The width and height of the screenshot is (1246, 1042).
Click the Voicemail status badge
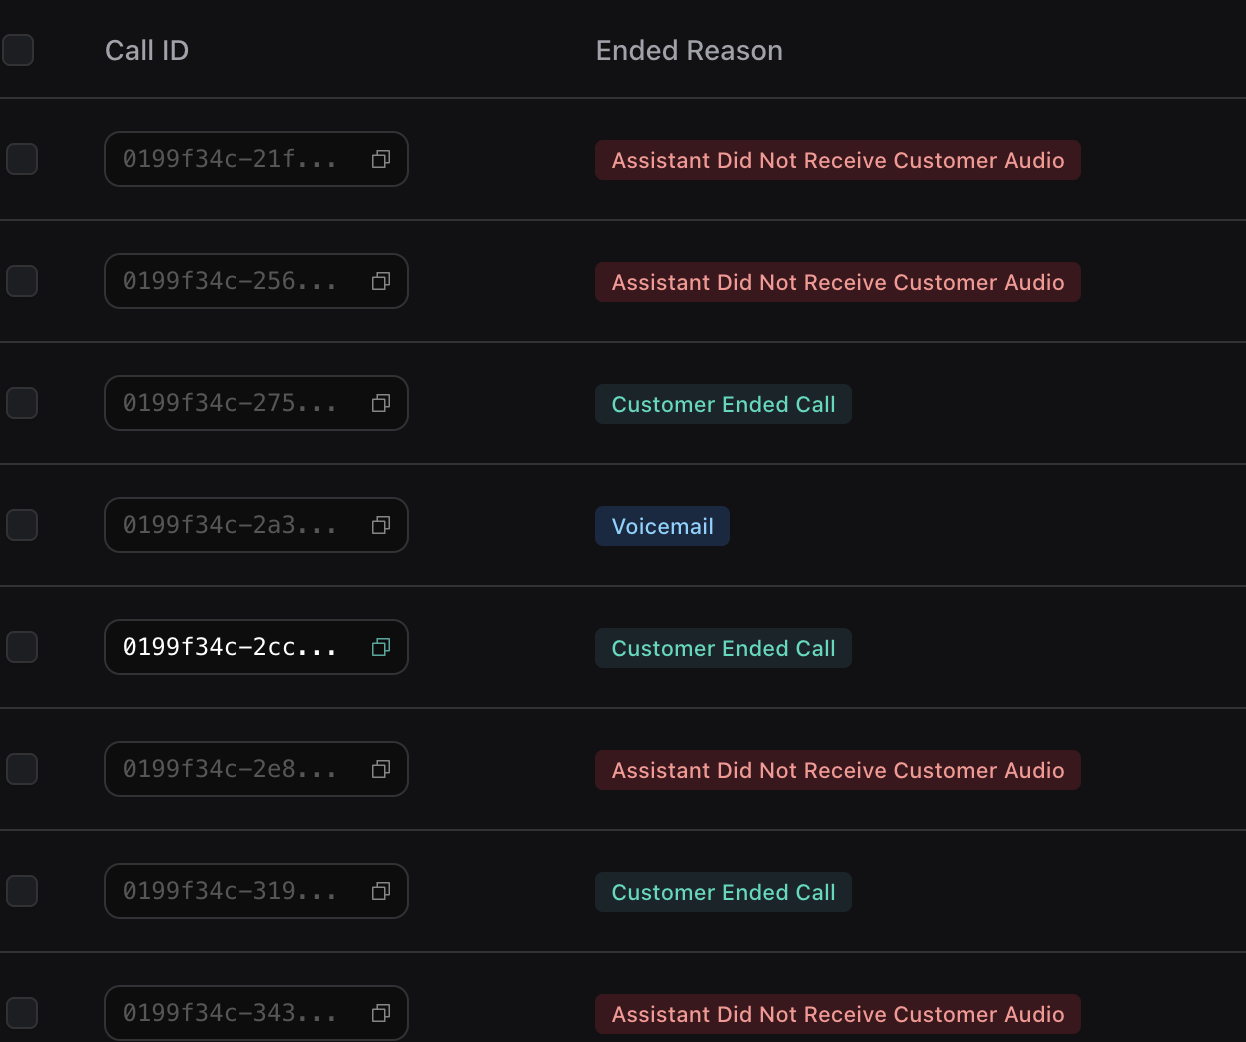tap(662, 527)
